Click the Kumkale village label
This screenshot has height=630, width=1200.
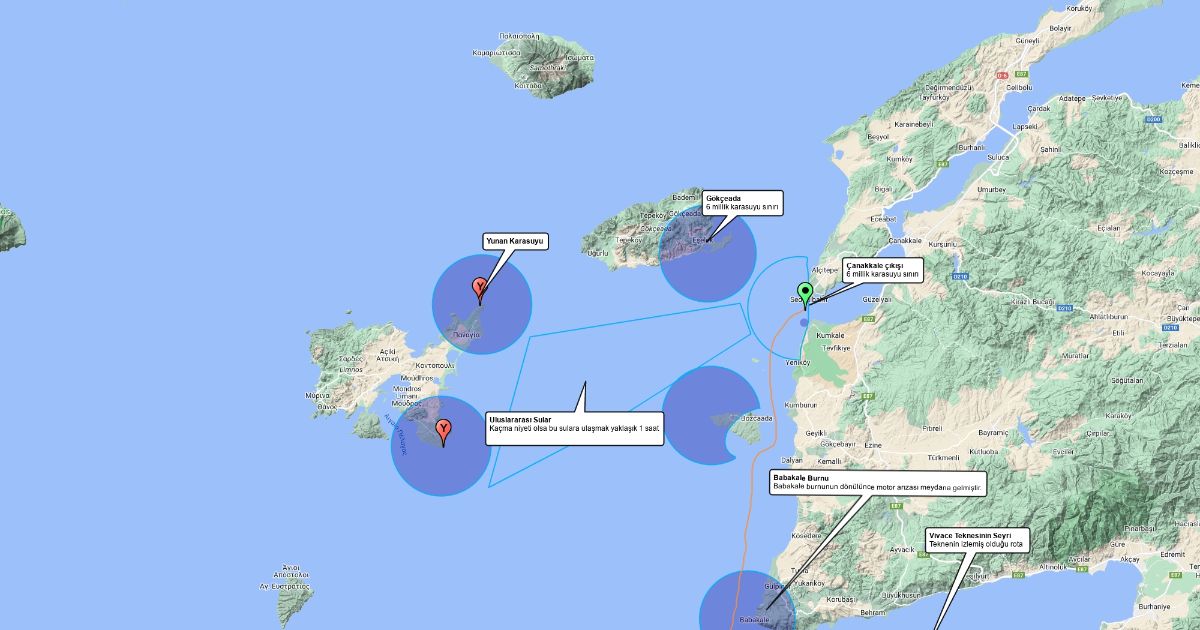tap(832, 336)
